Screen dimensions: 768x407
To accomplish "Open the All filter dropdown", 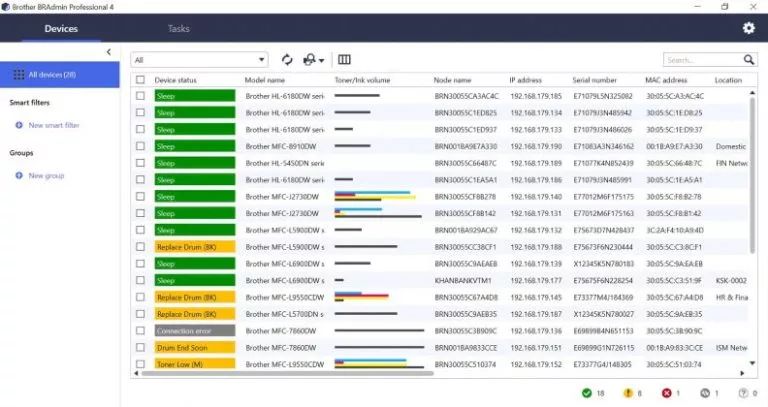I will 200,60.
